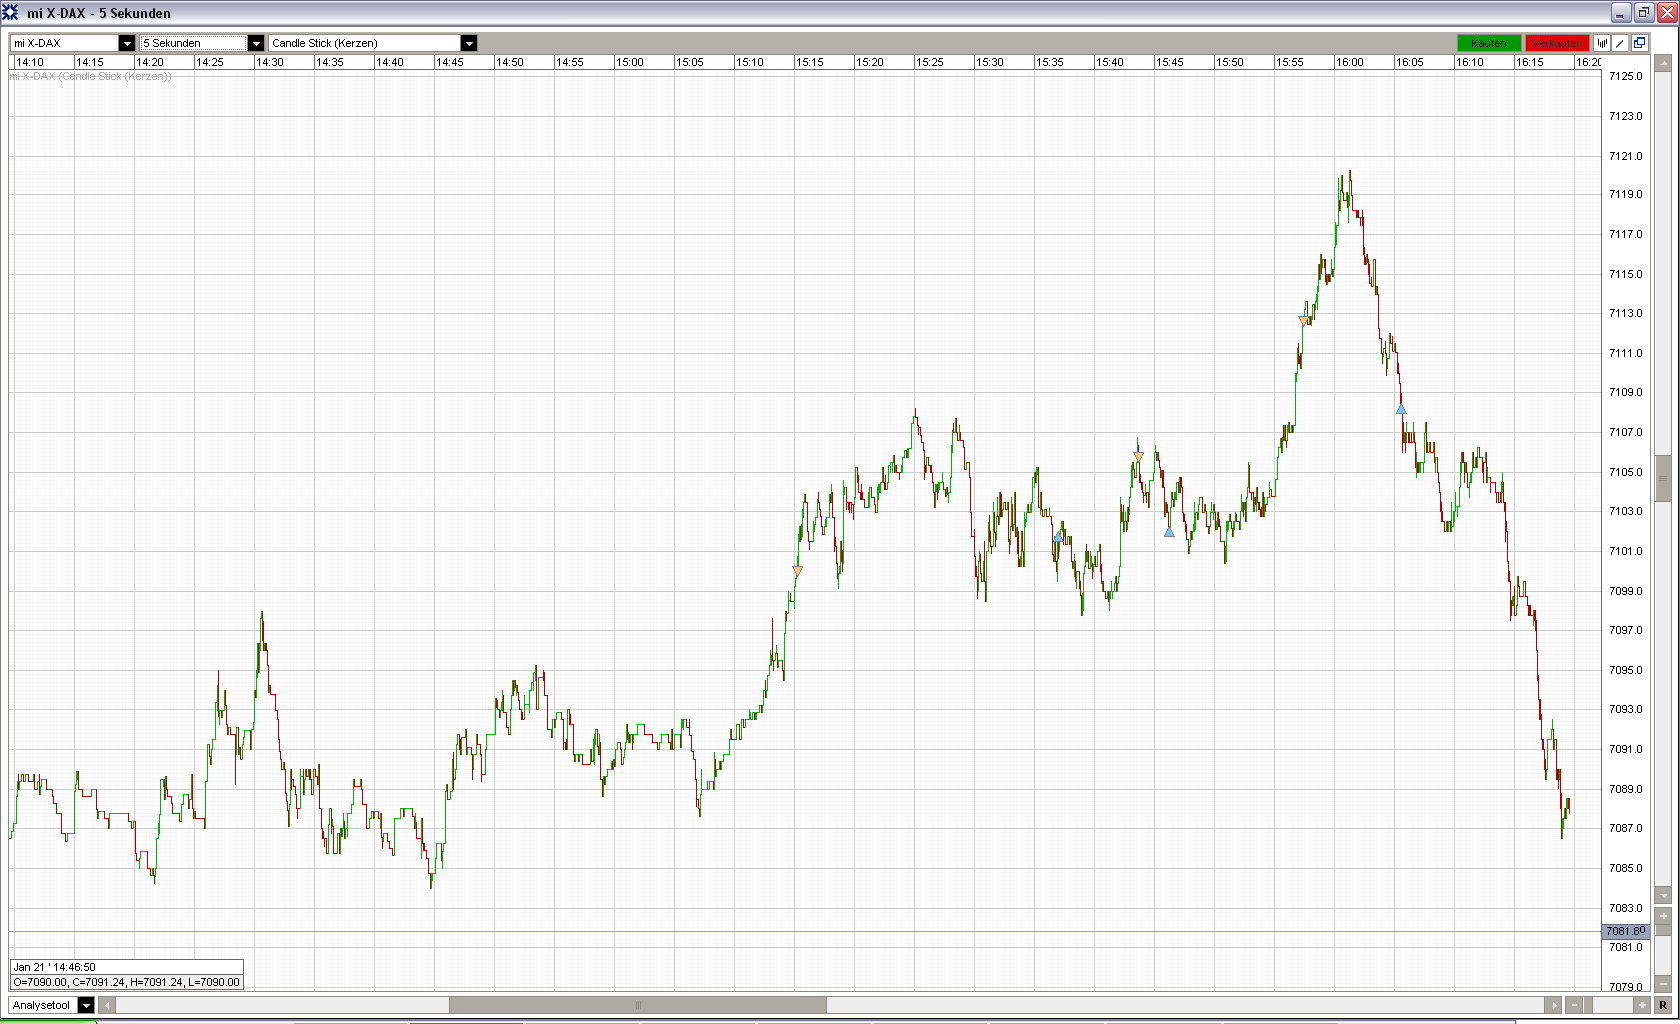Click the horizontal zoom minus button
Image resolution: width=1680 pixels, height=1024 pixels.
coord(1575,1005)
